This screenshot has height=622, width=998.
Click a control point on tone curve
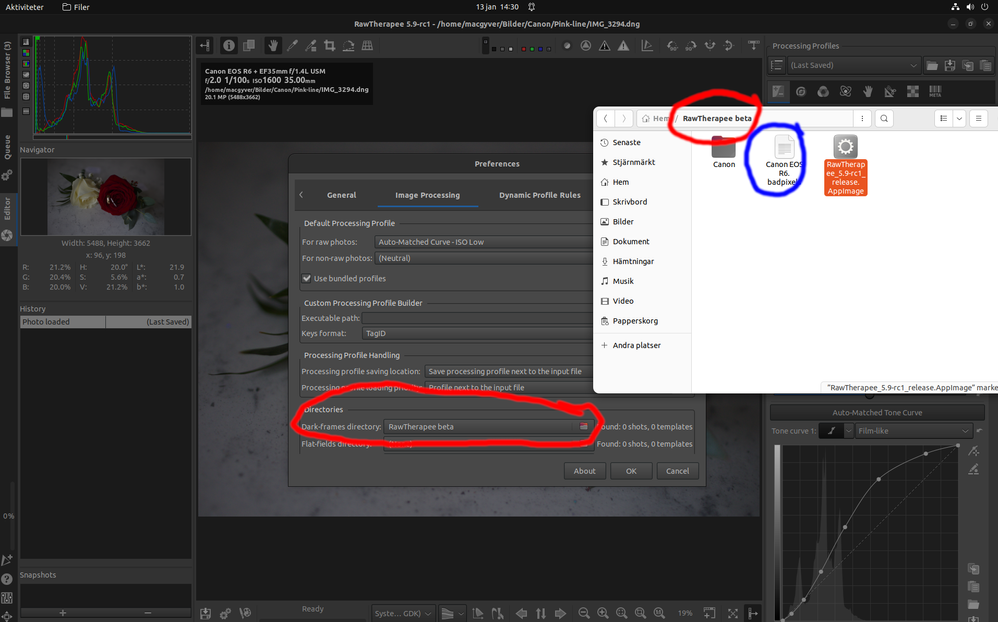(879, 480)
